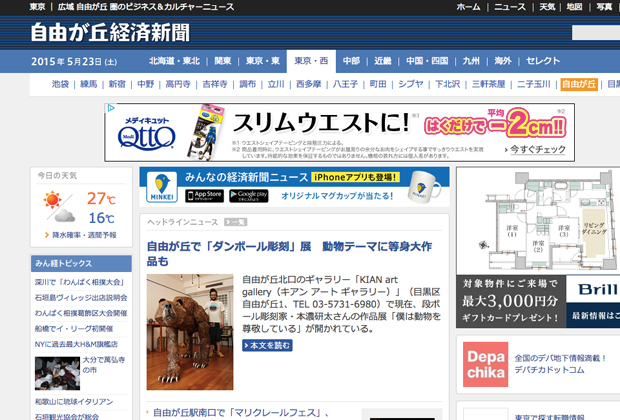The width and height of the screenshot is (620, 420).
Task: Open the Google Play download badge
Action: click(x=249, y=194)
